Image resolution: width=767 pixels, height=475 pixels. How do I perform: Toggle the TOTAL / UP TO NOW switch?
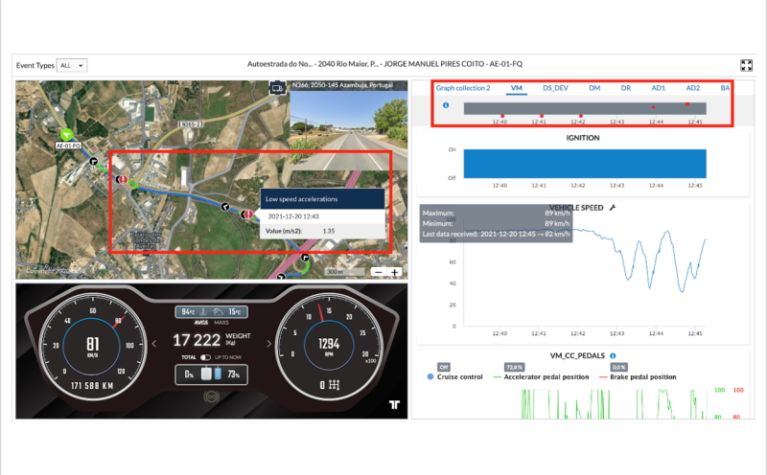pos(205,357)
